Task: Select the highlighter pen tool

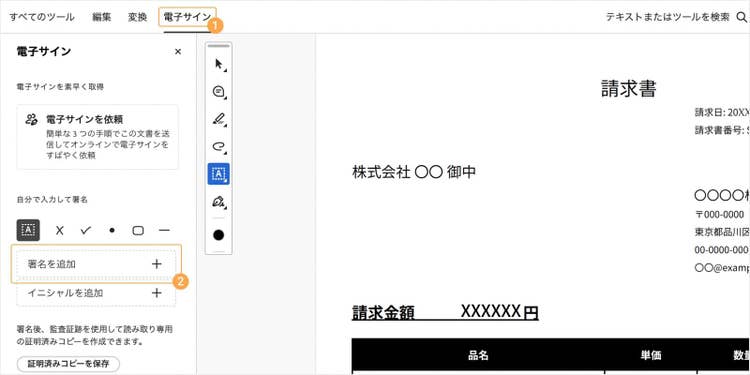Action: (x=219, y=119)
